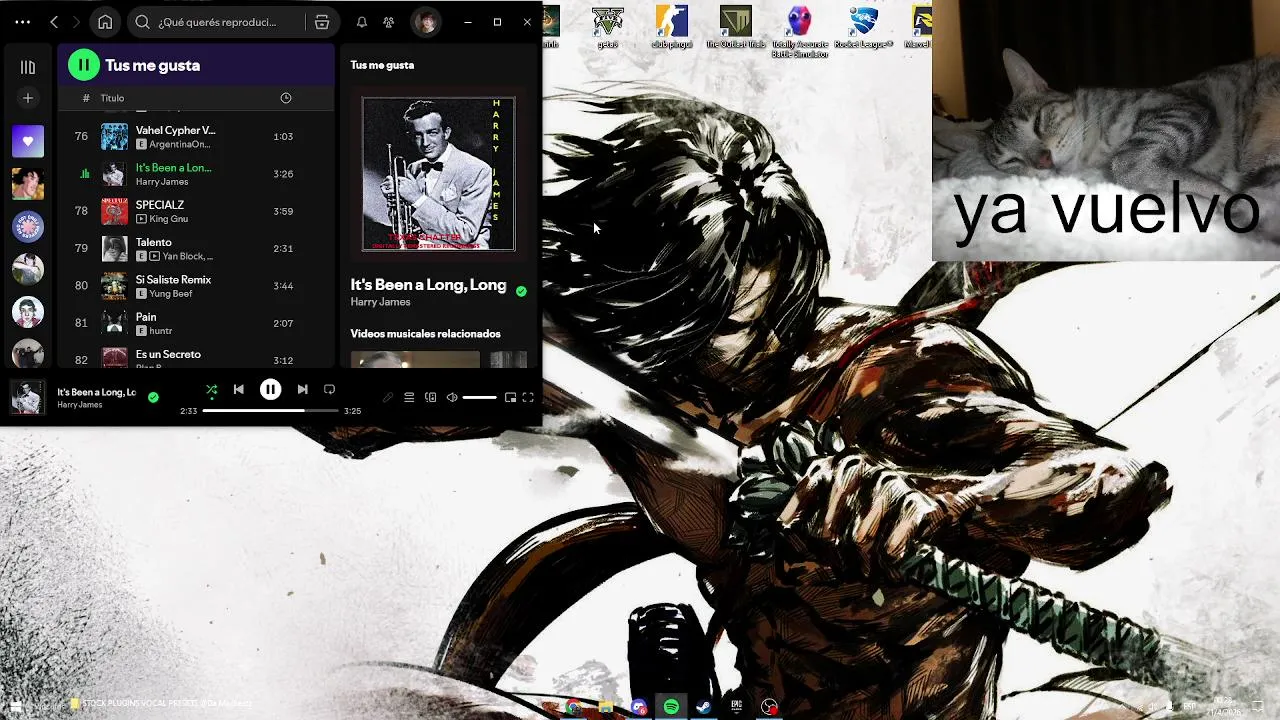Skip to the previous track
The height and width of the screenshot is (720, 1280).
click(x=238, y=390)
